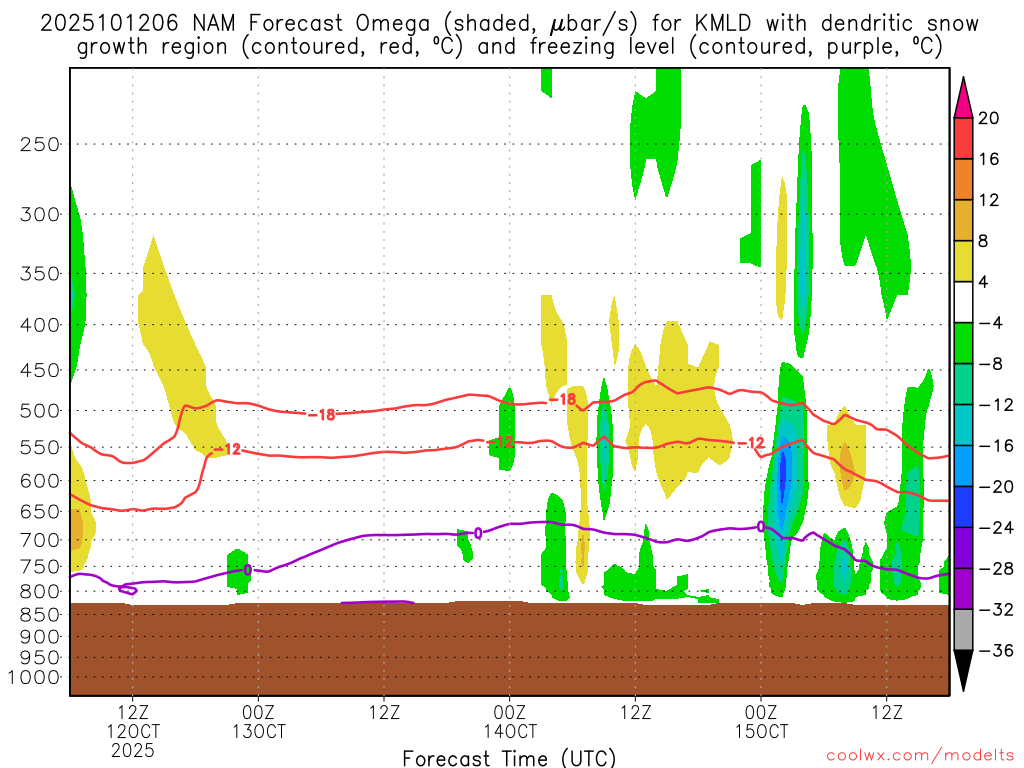Click the 13OCT date label

click(259, 731)
